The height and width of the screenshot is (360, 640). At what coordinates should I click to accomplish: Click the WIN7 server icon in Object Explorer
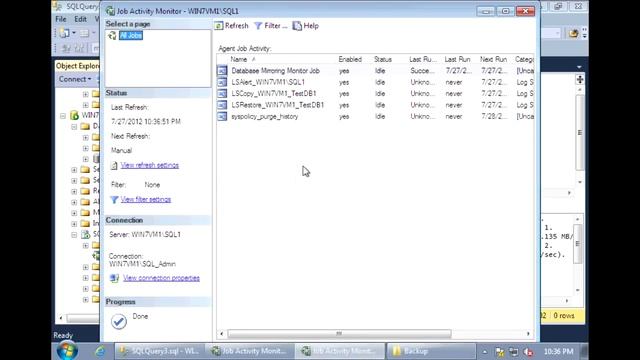coord(74,116)
